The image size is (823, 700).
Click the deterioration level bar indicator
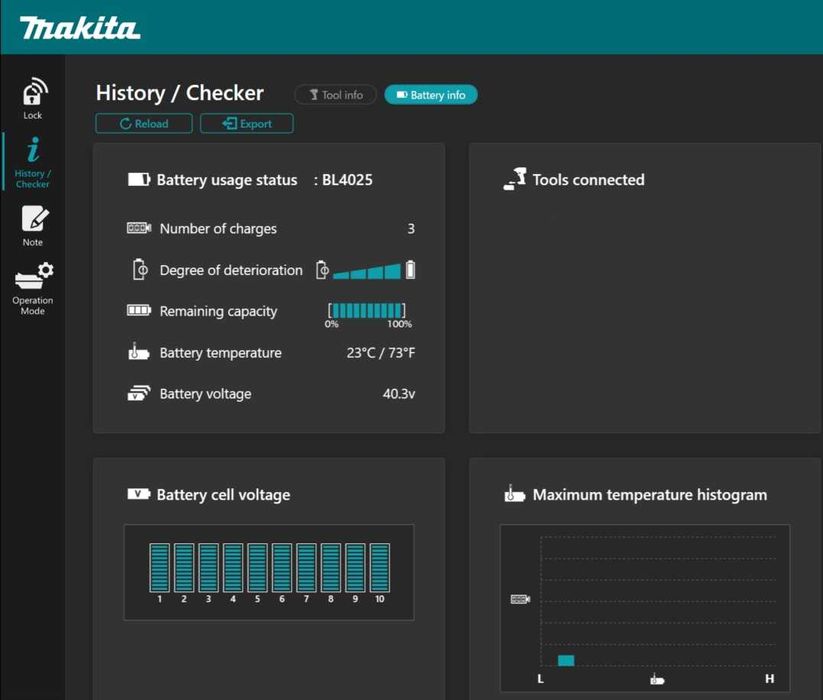367,271
